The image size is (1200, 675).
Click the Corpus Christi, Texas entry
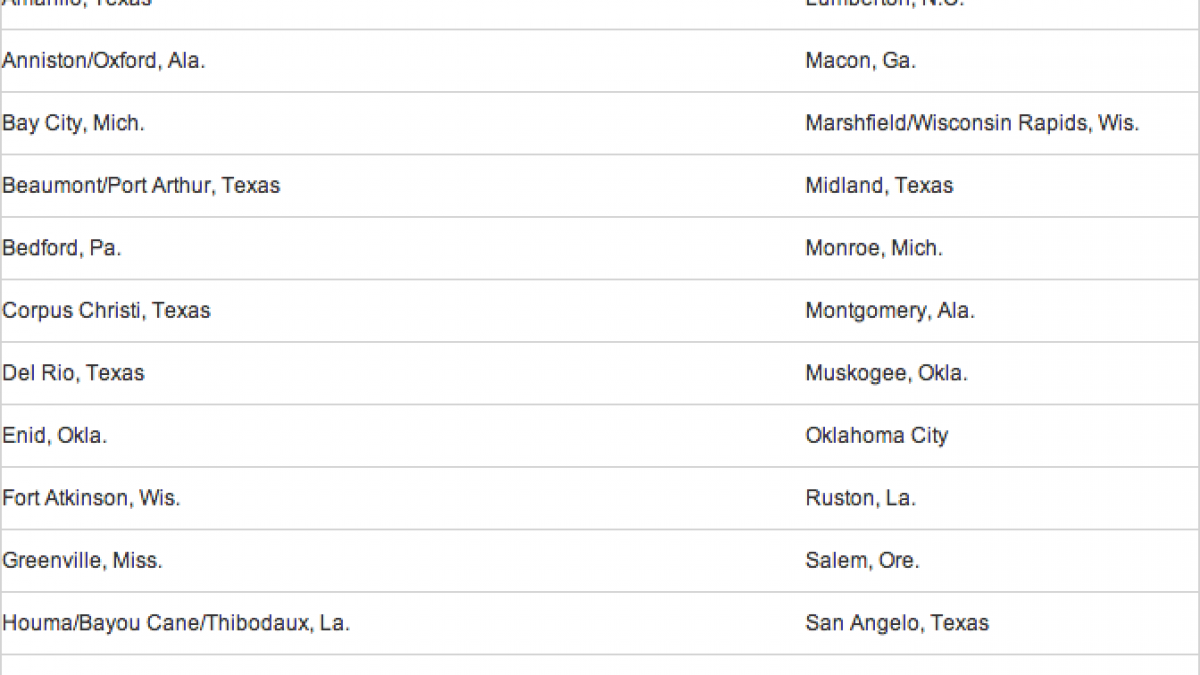click(106, 311)
